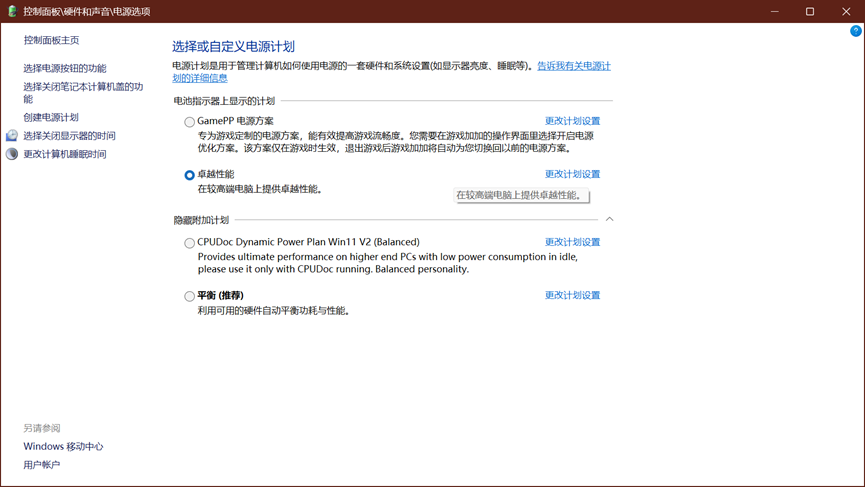Screen dimensions: 865x487
Task: Open Windows 移动中心 link
Action: coord(63,446)
